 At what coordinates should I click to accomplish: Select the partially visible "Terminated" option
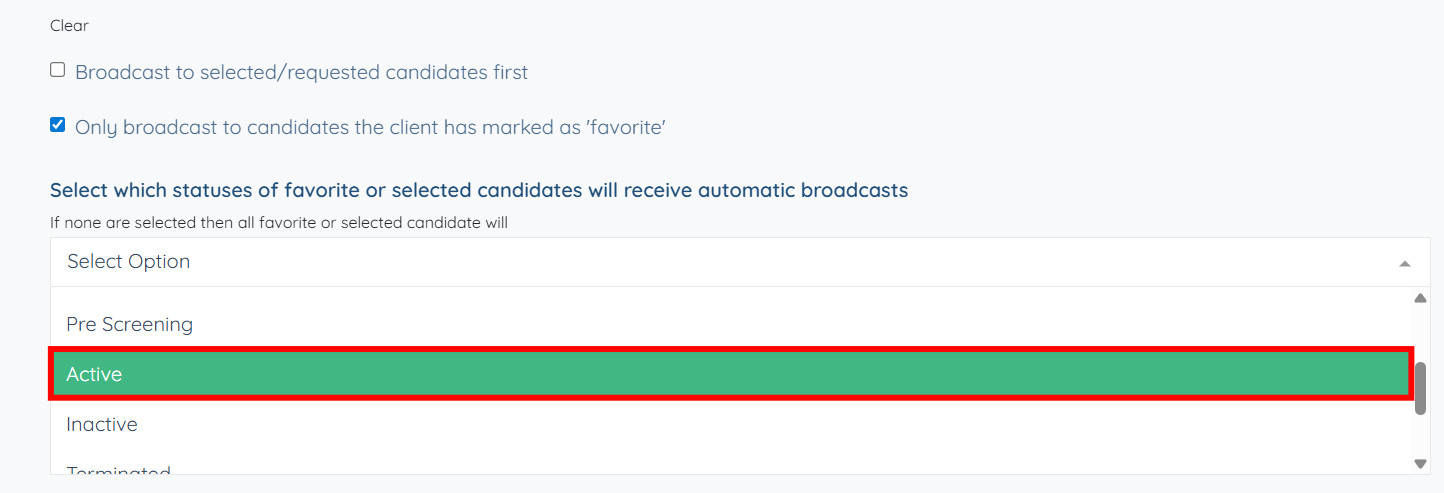[118, 468]
